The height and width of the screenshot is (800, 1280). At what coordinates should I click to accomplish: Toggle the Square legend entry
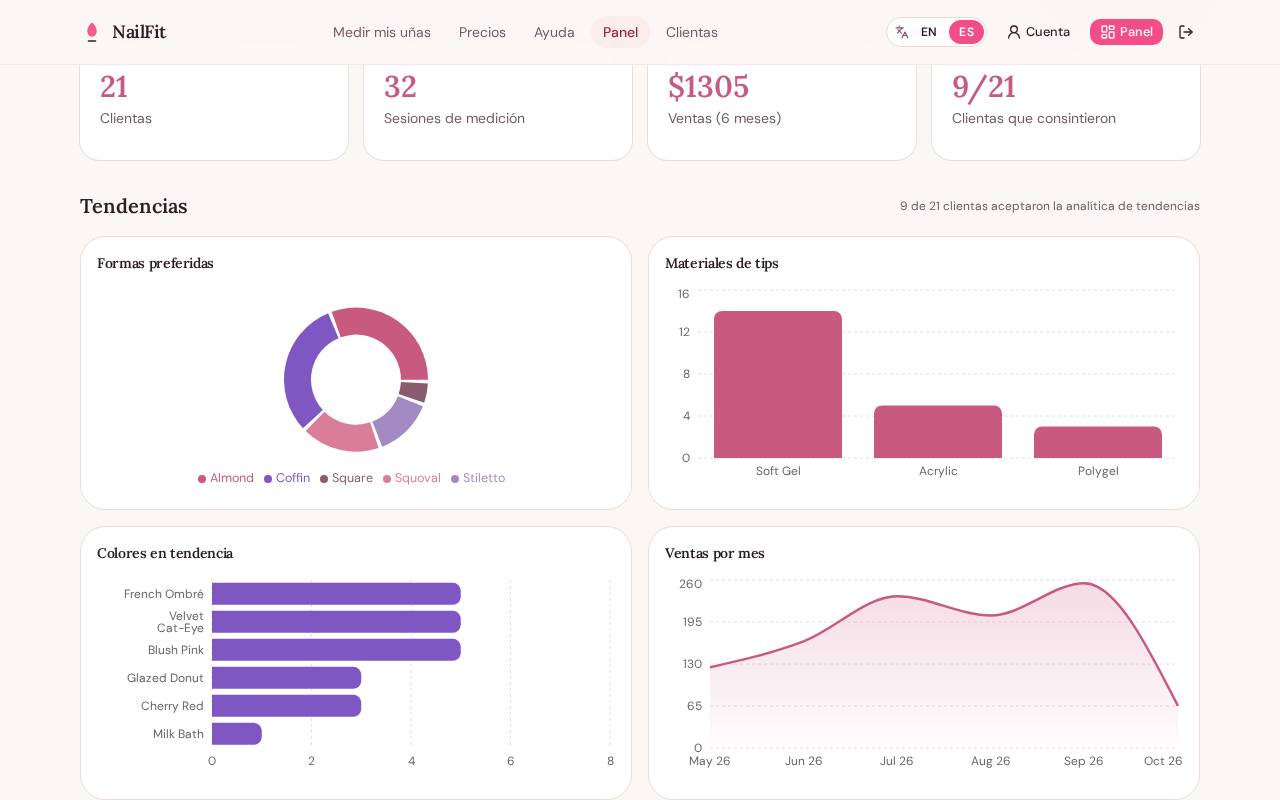coord(346,478)
